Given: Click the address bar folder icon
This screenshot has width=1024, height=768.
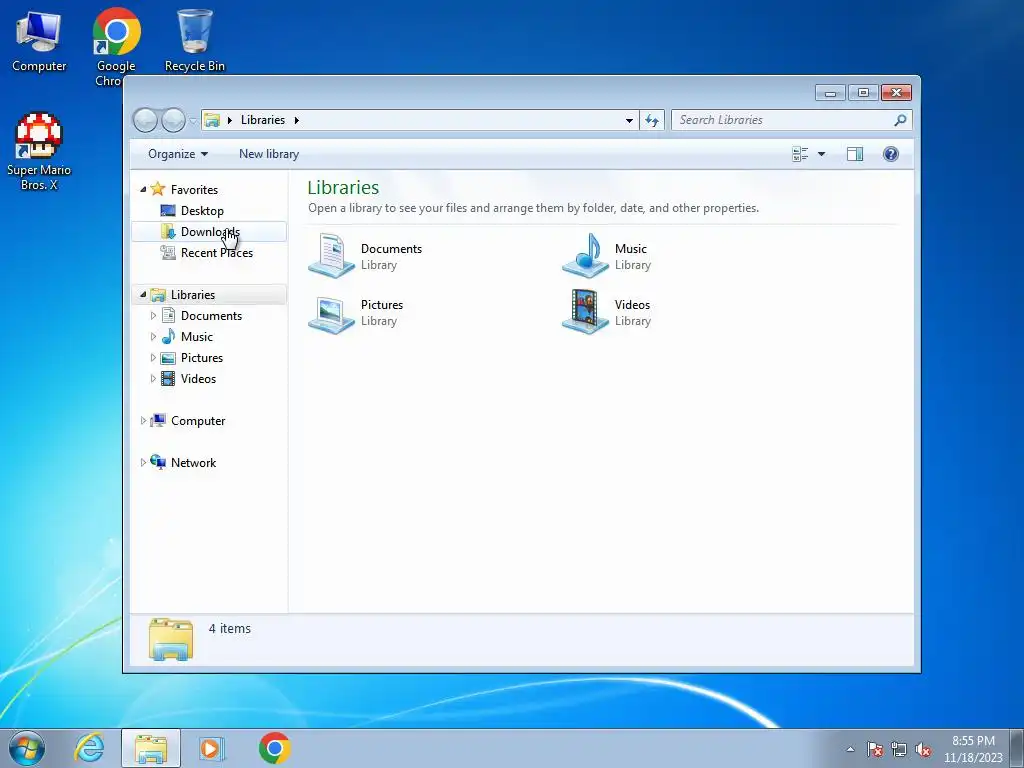Looking at the screenshot, I should coord(212,120).
